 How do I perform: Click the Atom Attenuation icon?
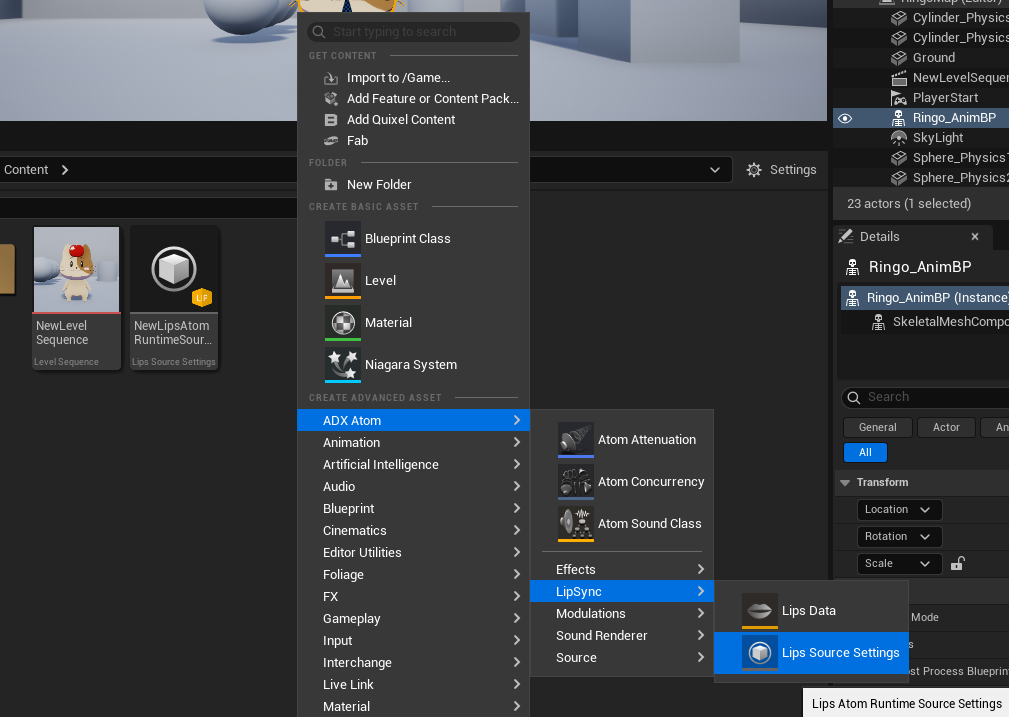coord(576,440)
